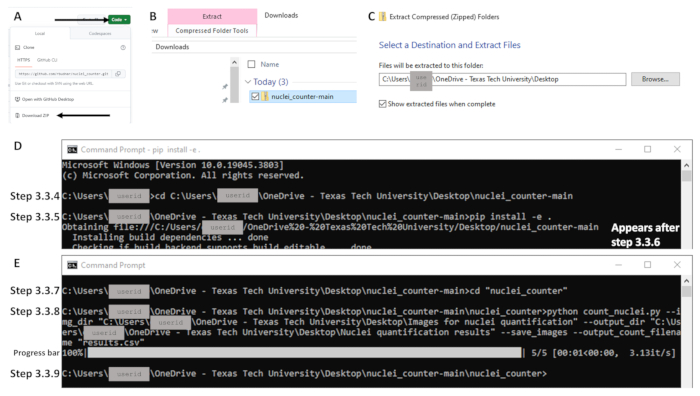This screenshot has width=700, height=396.
Task: Click scroll-up arrow in lower Command Prompt
Action: click(x=687, y=281)
